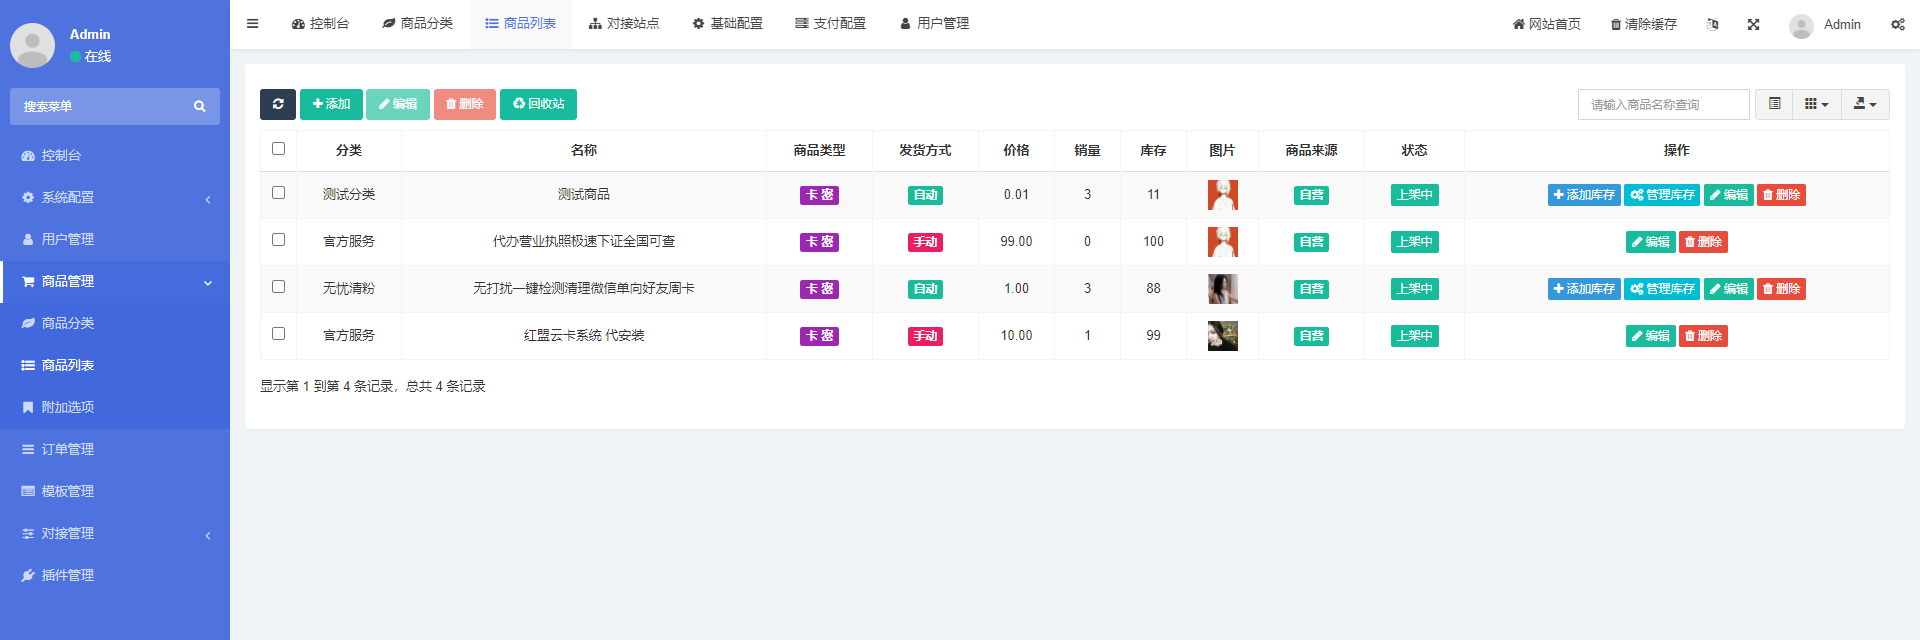This screenshot has width=1920, height=640.
Task: Click the green 添加 button
Action: [331, 104]
